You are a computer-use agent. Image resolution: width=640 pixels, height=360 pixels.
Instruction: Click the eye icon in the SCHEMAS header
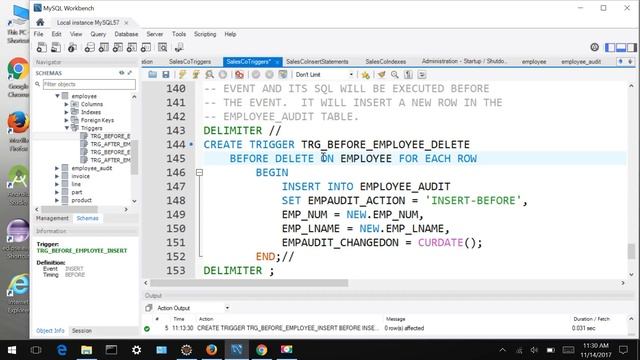coord(122,73)
